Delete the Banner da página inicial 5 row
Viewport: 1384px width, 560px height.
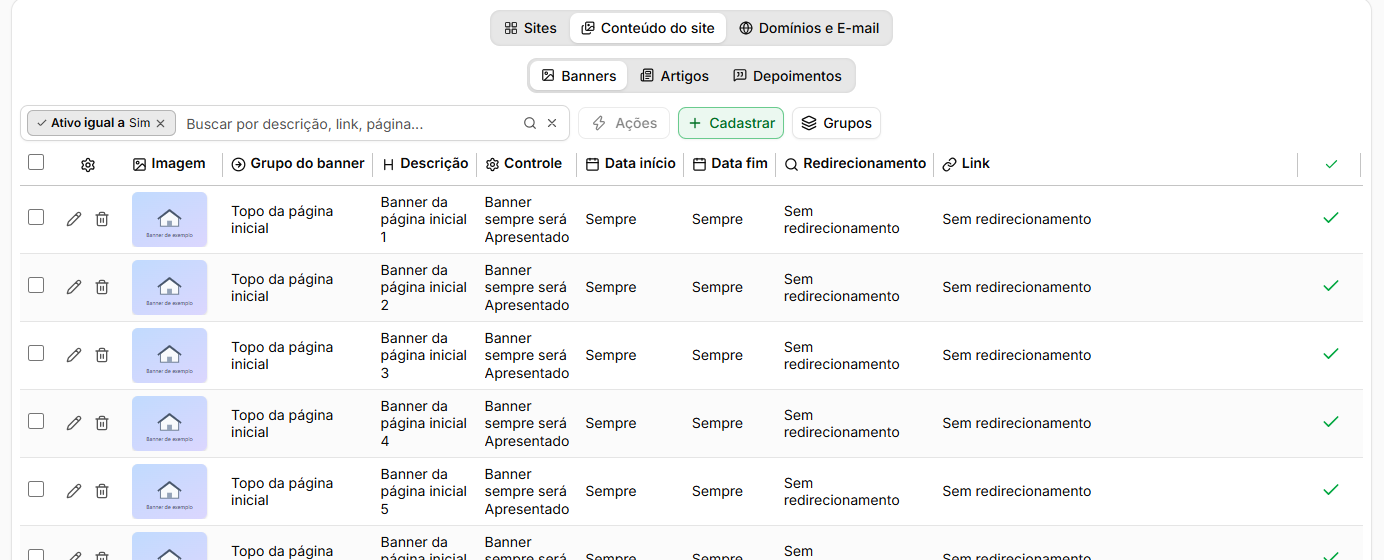click(x=102, y=491)
